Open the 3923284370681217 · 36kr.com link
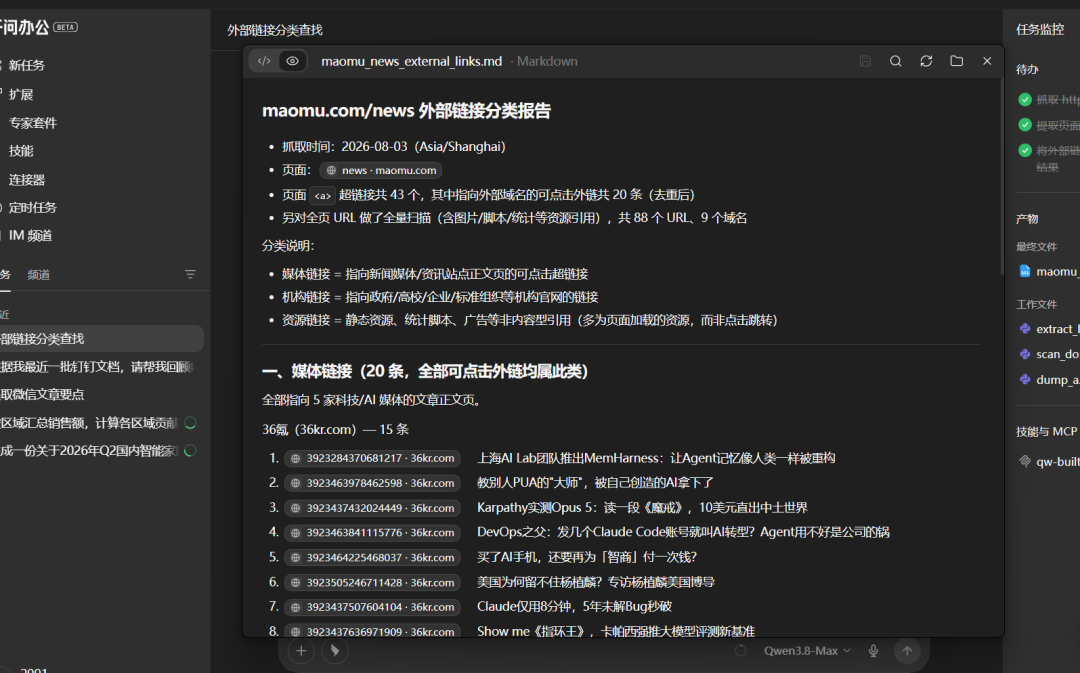The image size is (1080, 673). click(372, 458)
